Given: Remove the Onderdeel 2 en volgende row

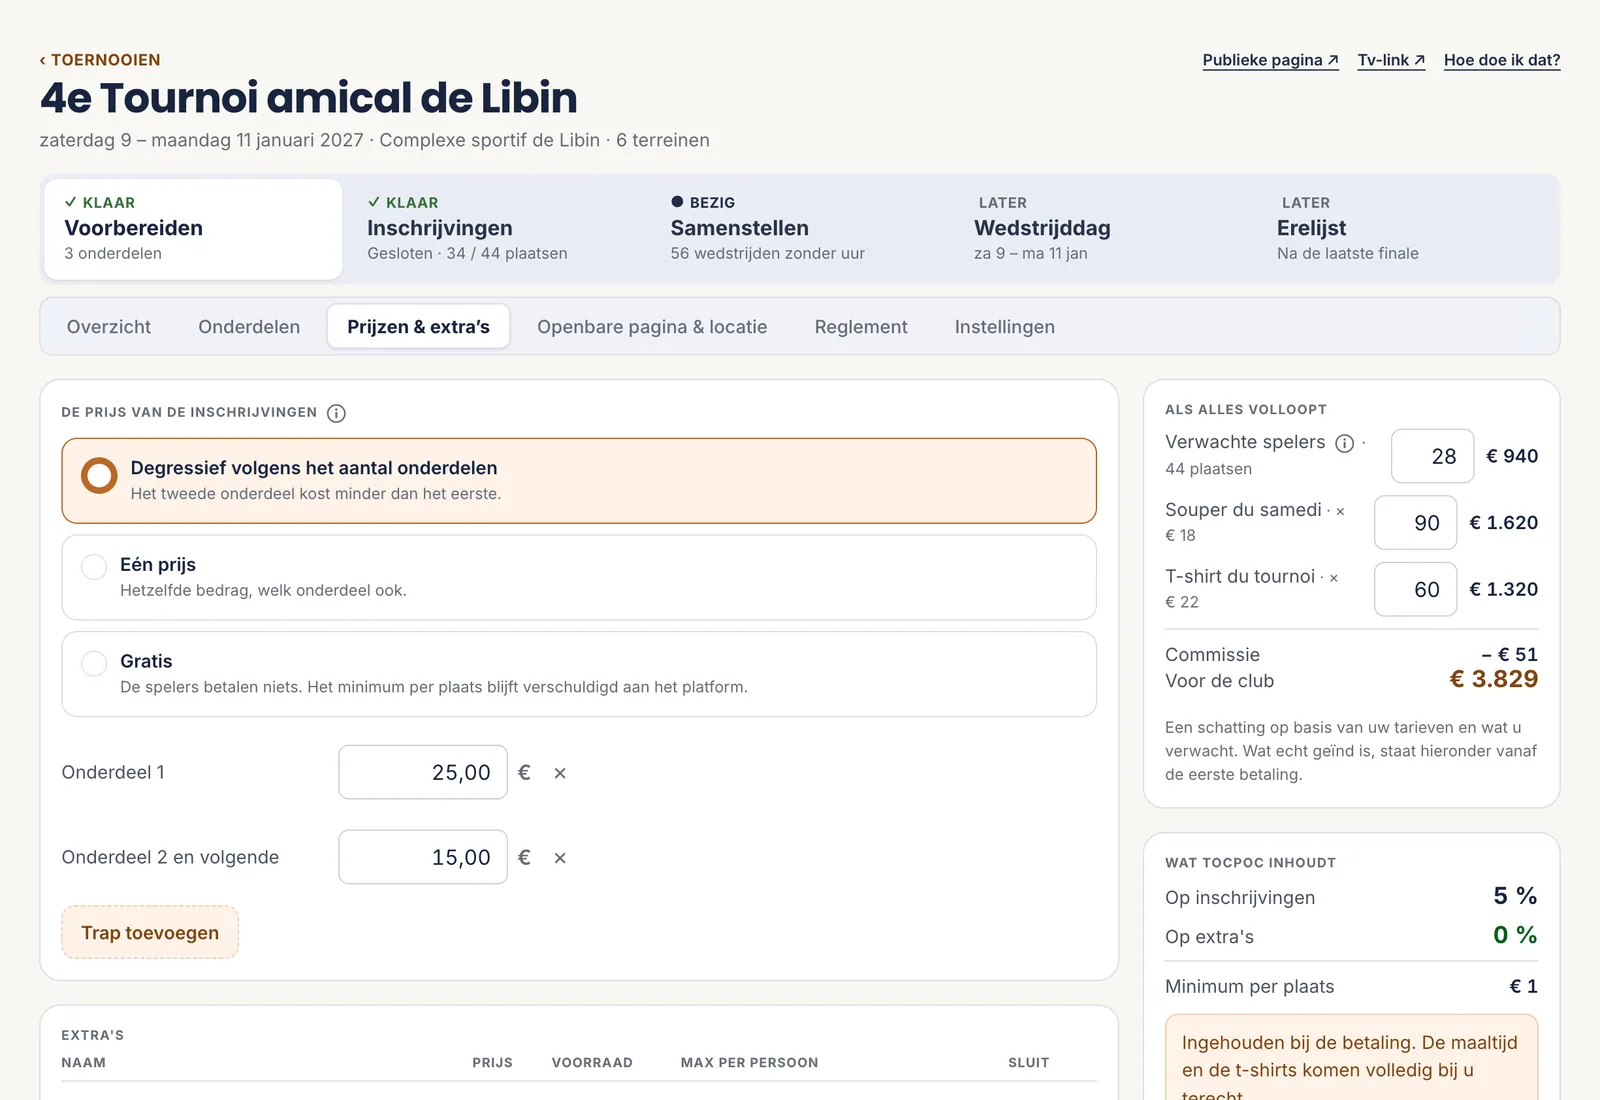Looking at the screenshot, I should pyautogui.click(x=560, y=858).
